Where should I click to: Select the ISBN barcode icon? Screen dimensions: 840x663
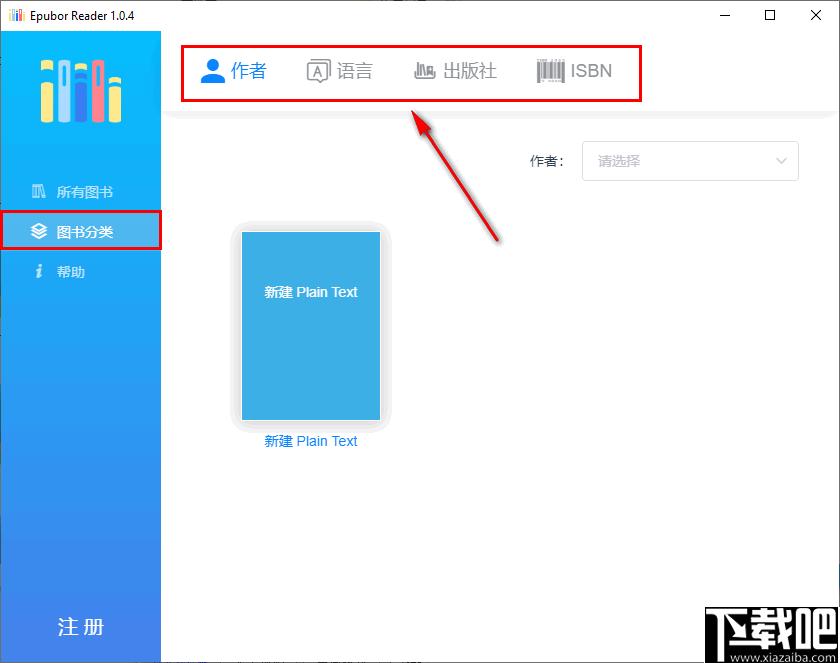pyautogui.click(x=550, y=71)
